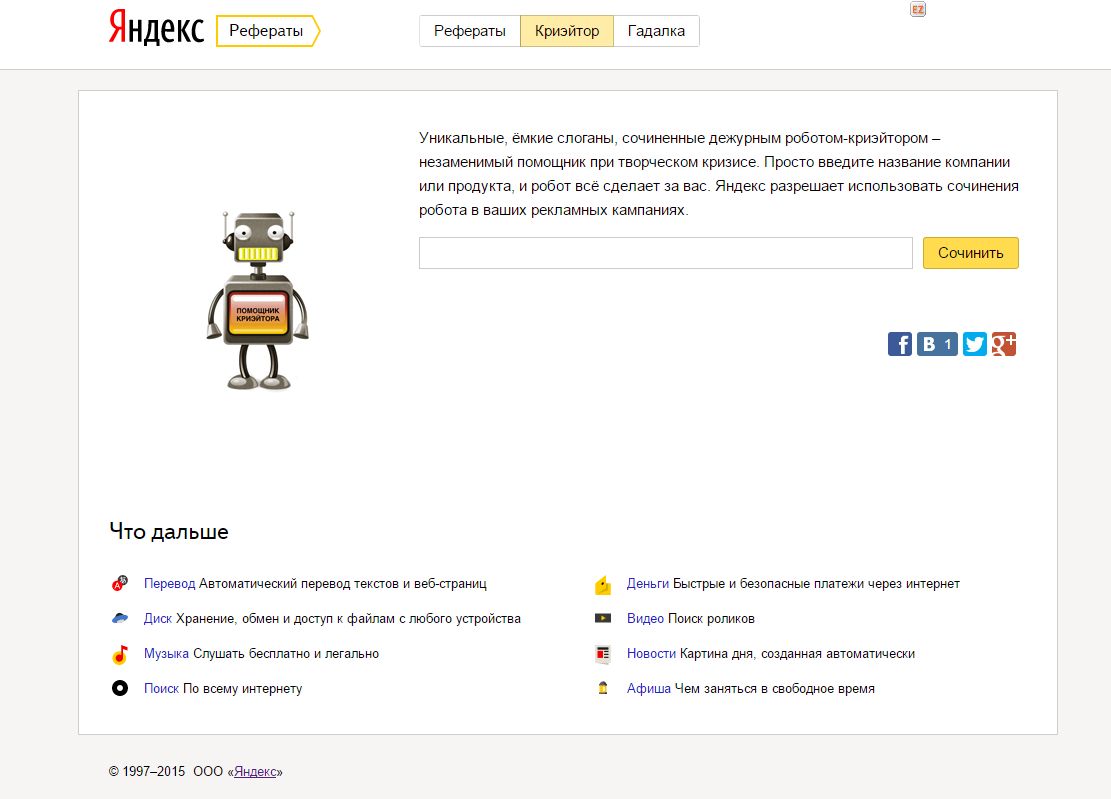Viewport: 1111px width, 799px height.
Task: Click the Музыка music note icon
Action: pyautogui.click(x=120, y=655)
